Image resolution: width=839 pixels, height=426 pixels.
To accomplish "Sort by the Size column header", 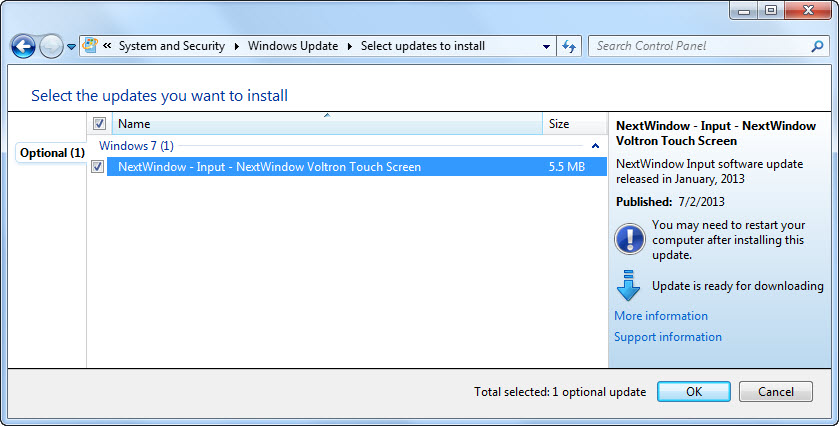I will pyautogui.click(x=575, y=124).
